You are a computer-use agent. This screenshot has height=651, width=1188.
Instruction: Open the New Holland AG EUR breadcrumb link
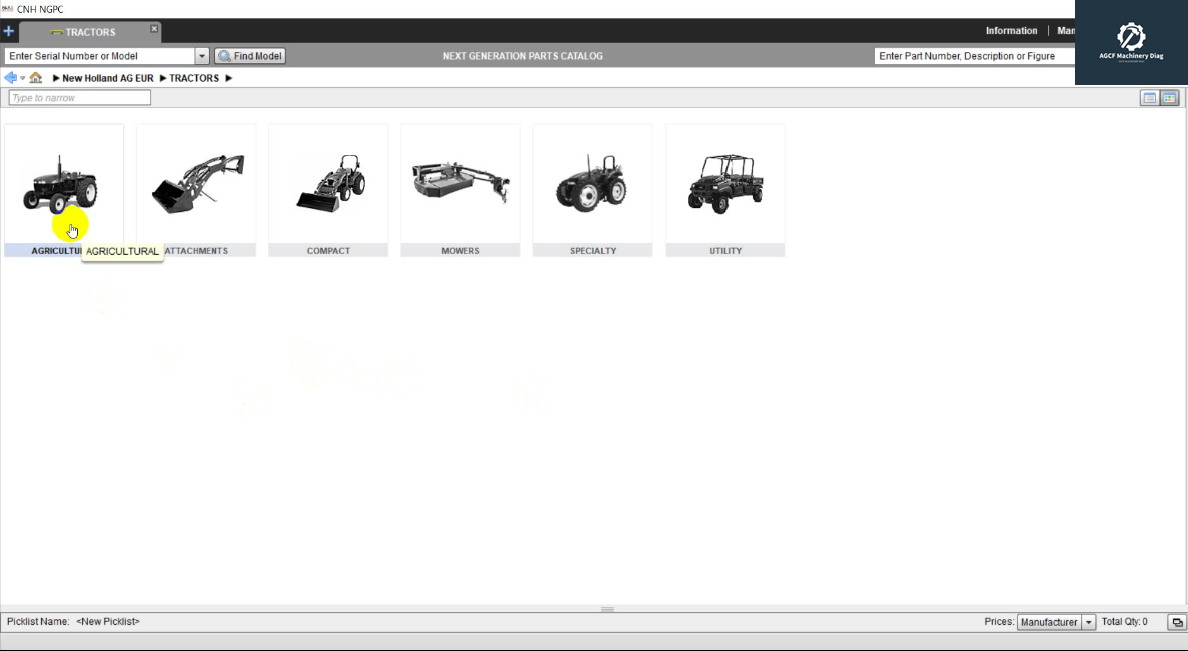pos(107,77)
